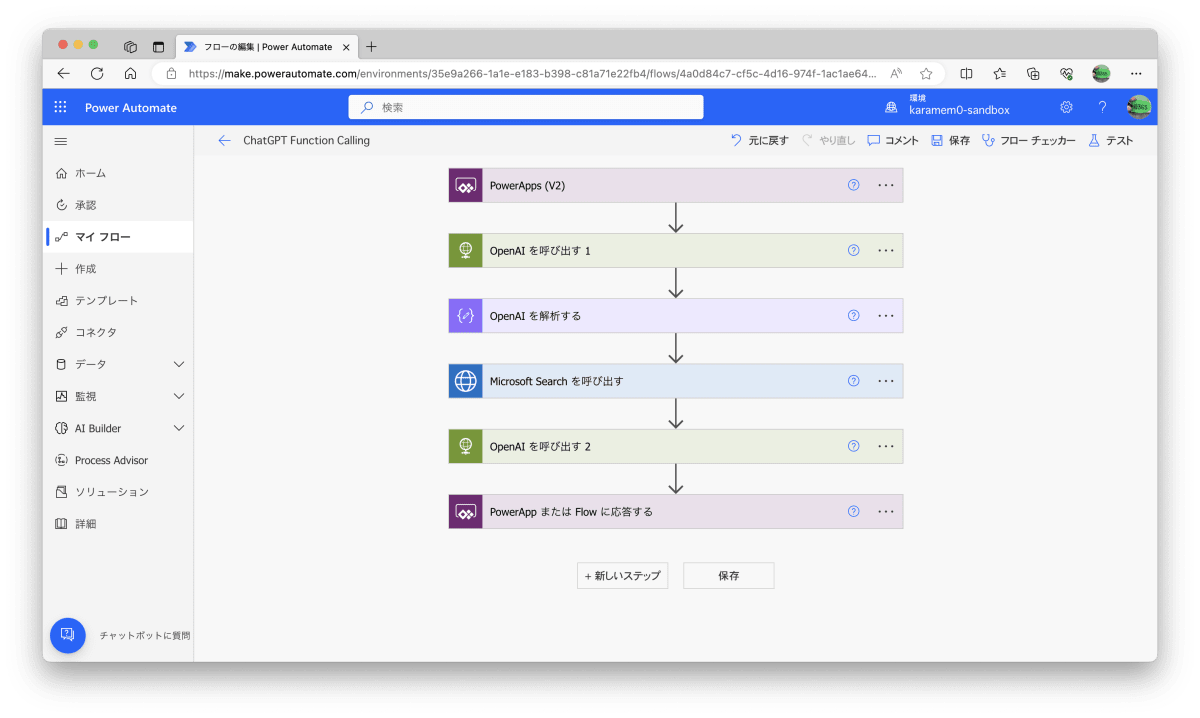The width and height of the screenshot is (1200, 718).
Task: Go back using the flow title arrow
Action: [224, 141]
